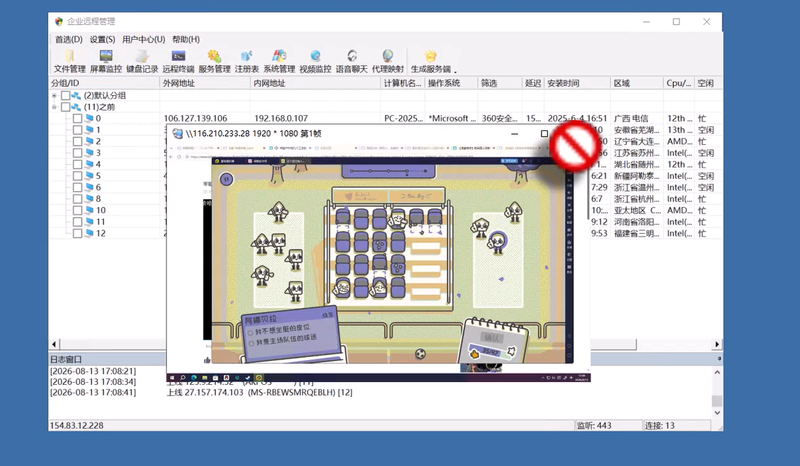800x466 pixels.
Task: Toggle the (11)之前 group checkbox
Action: pyautogui.click(x=65, y=107)
